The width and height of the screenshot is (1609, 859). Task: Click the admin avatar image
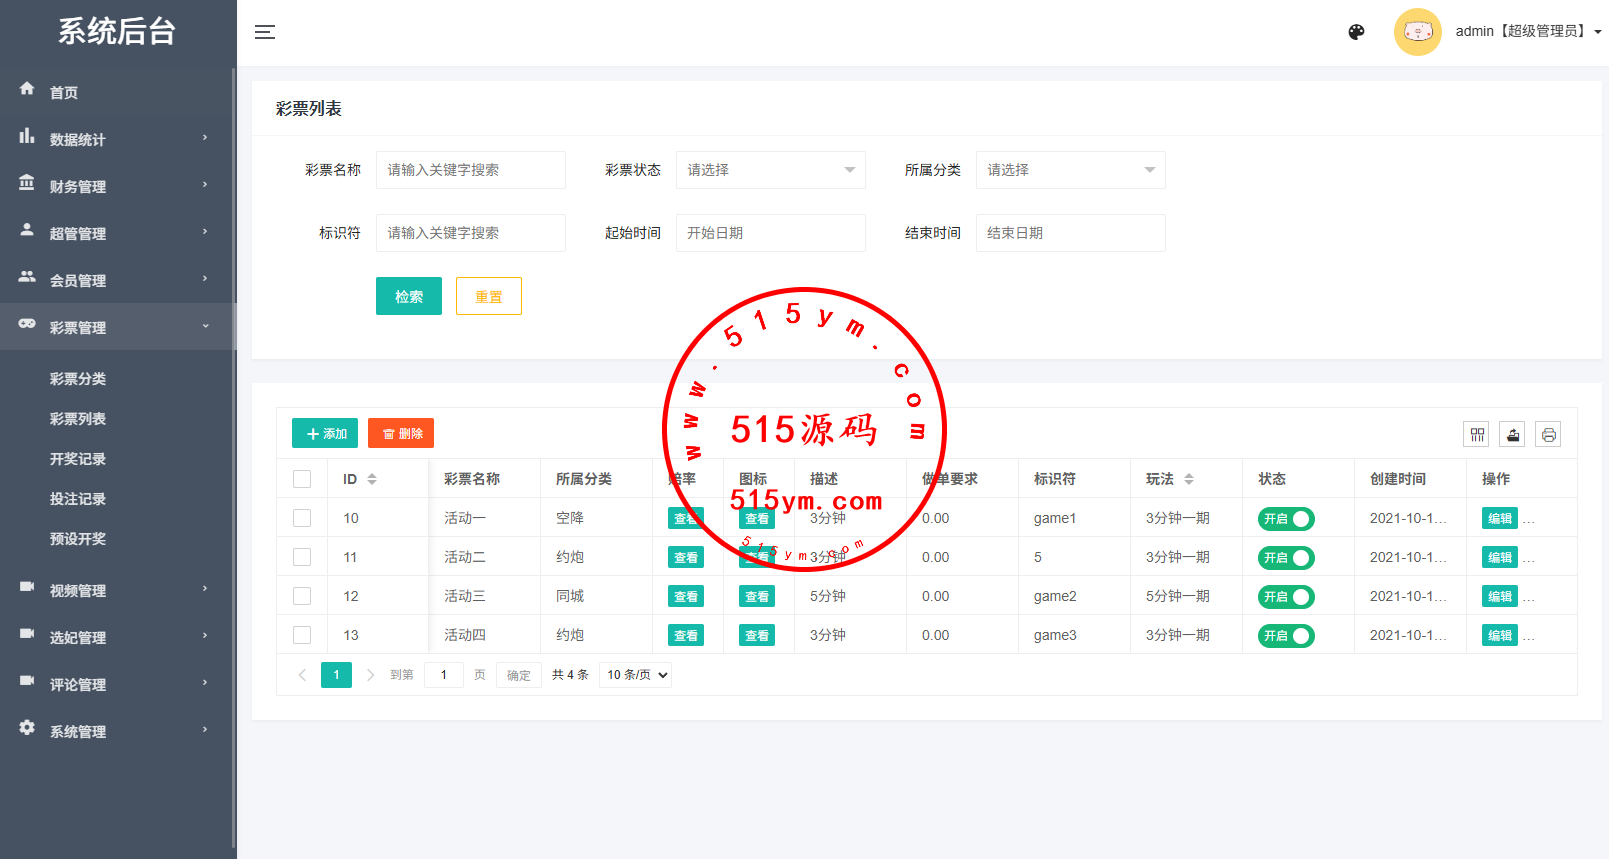[x=1417, y=32]
